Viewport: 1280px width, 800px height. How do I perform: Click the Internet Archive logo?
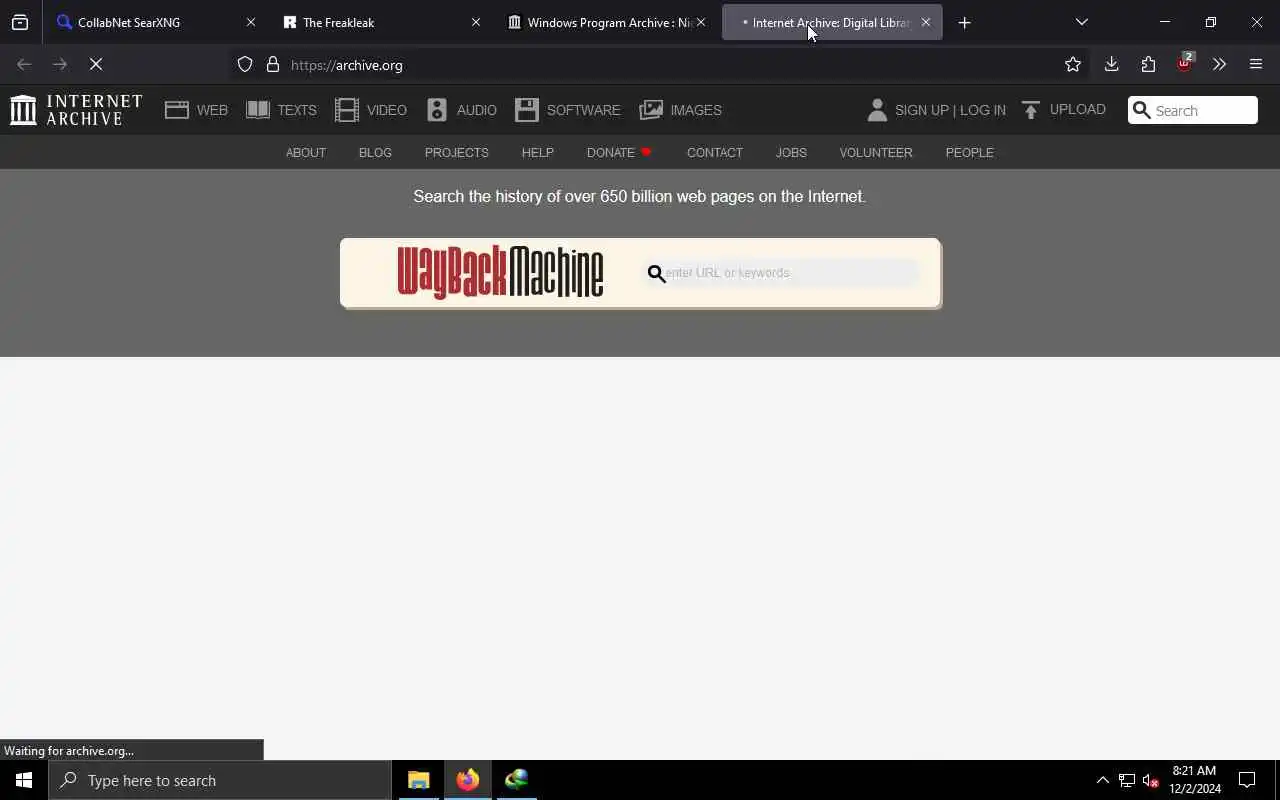coord(76,110)
